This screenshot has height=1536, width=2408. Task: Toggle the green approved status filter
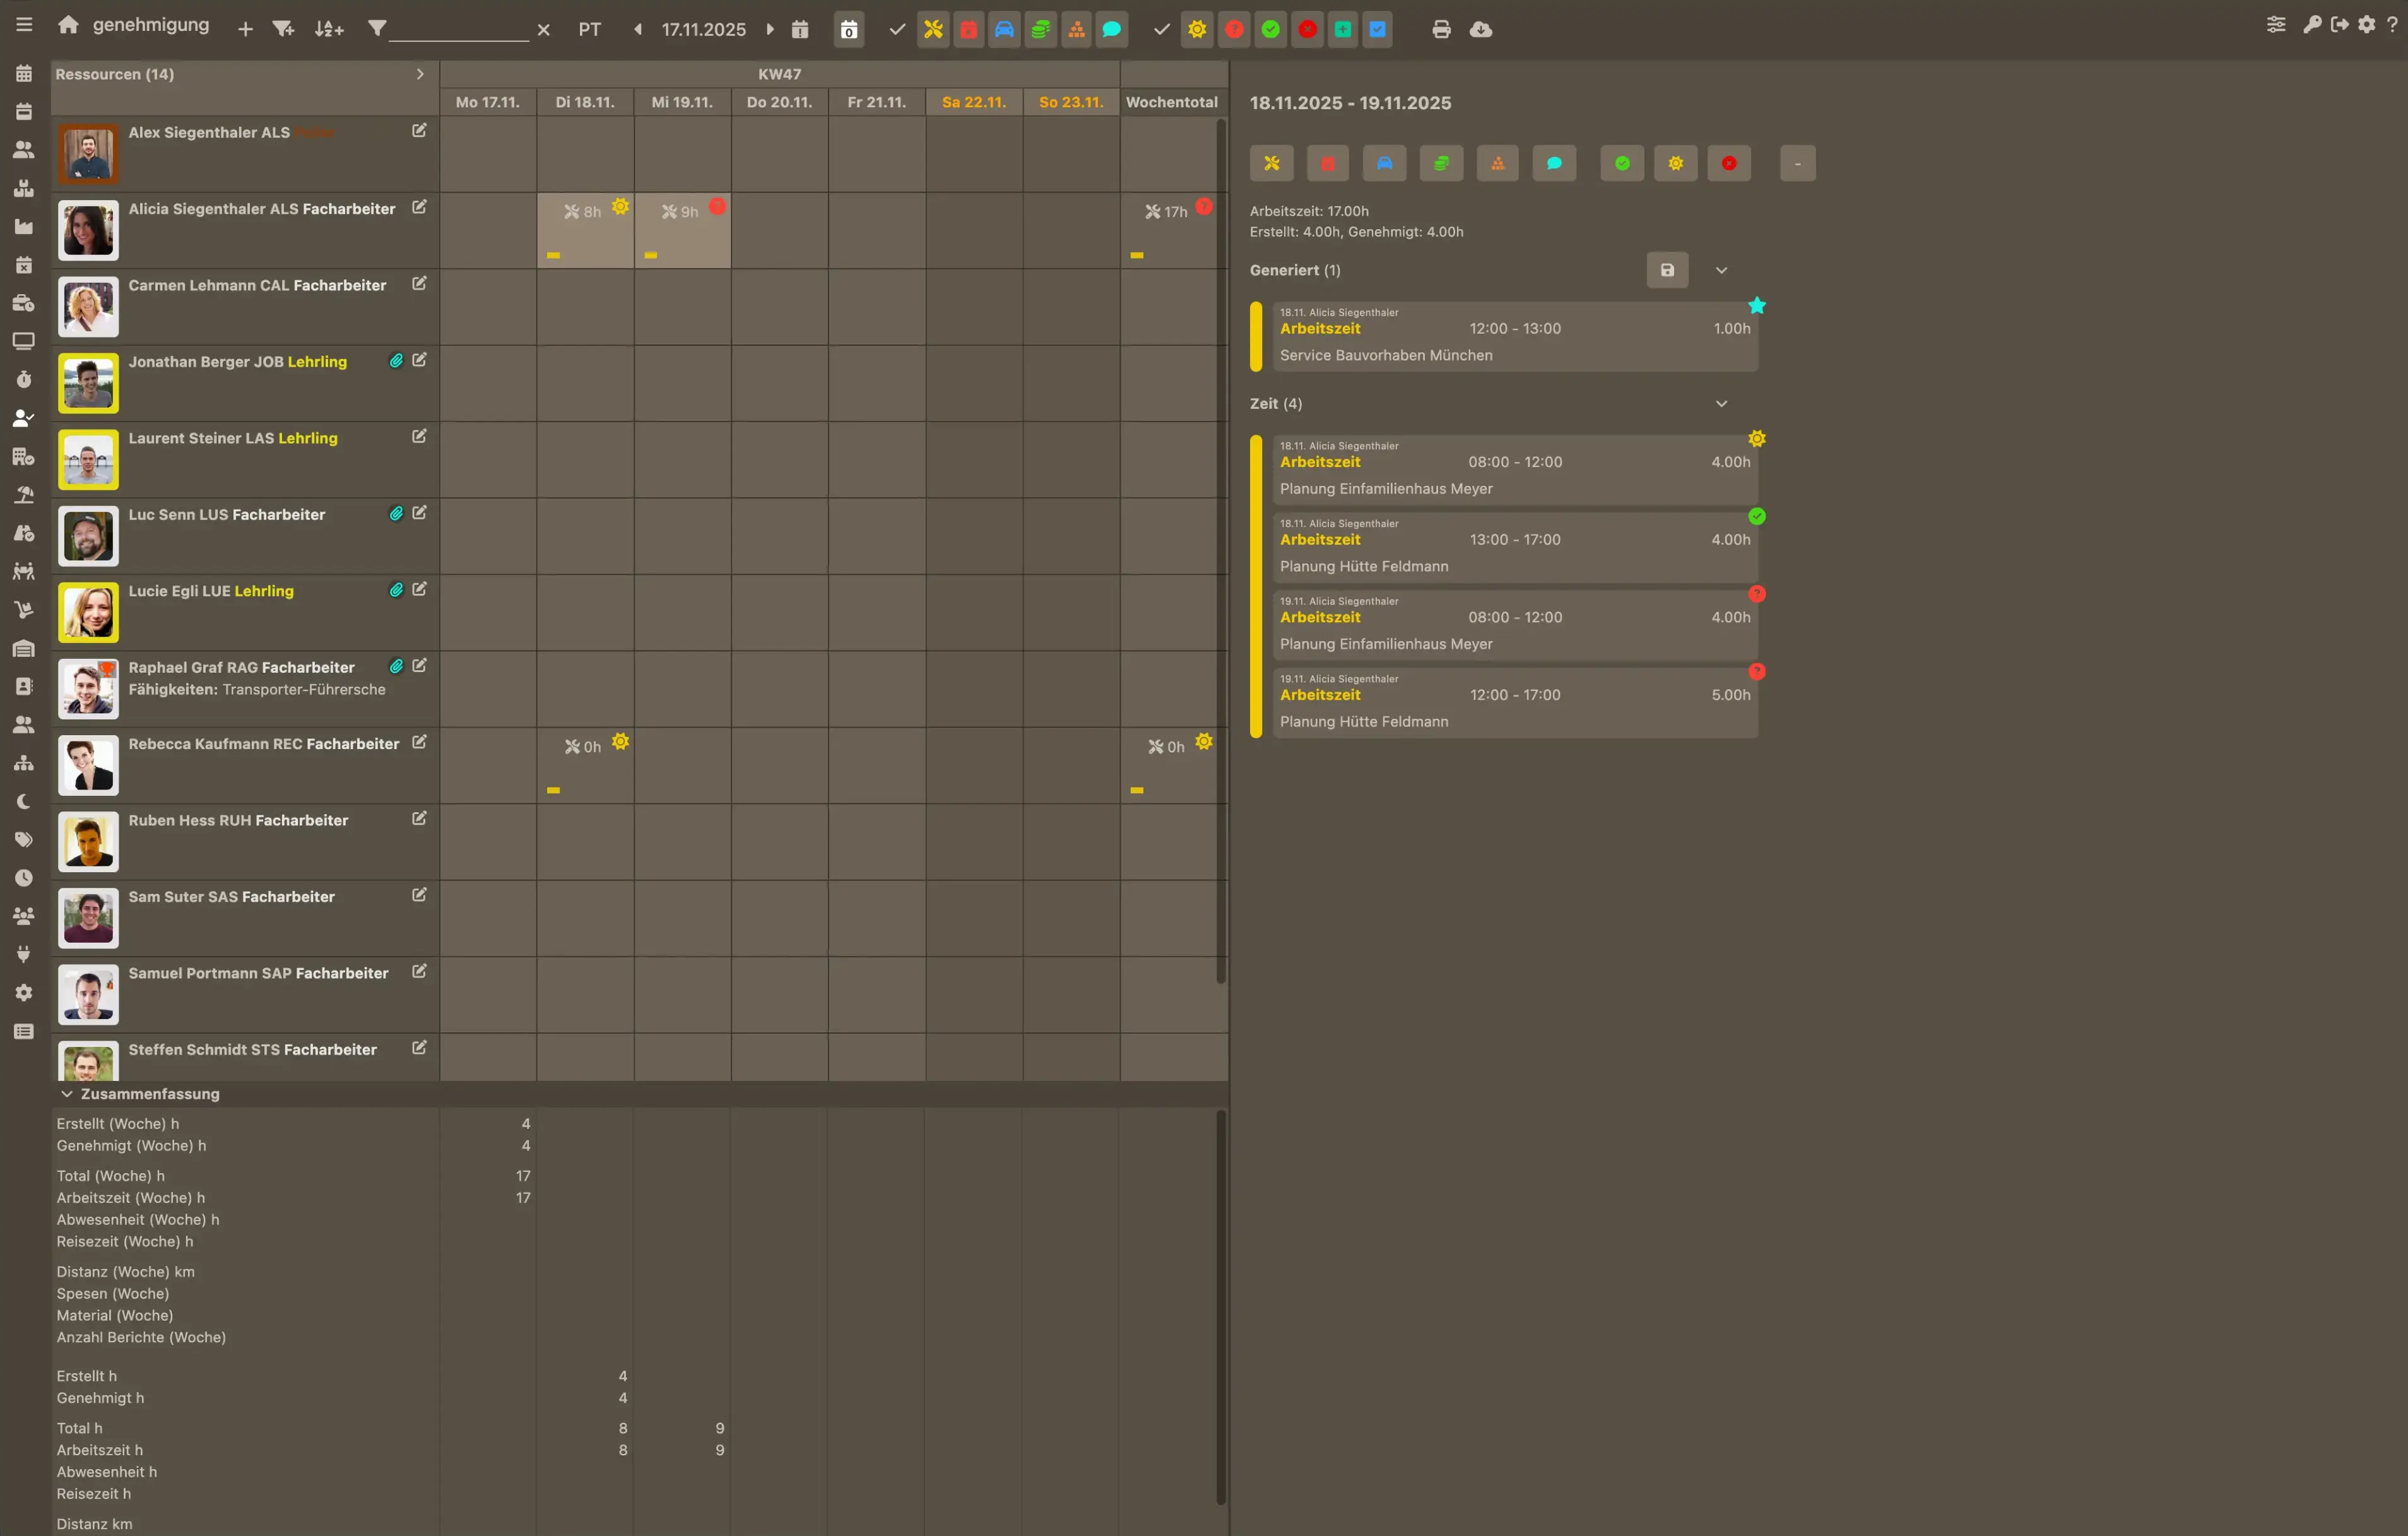point(1270,29)
